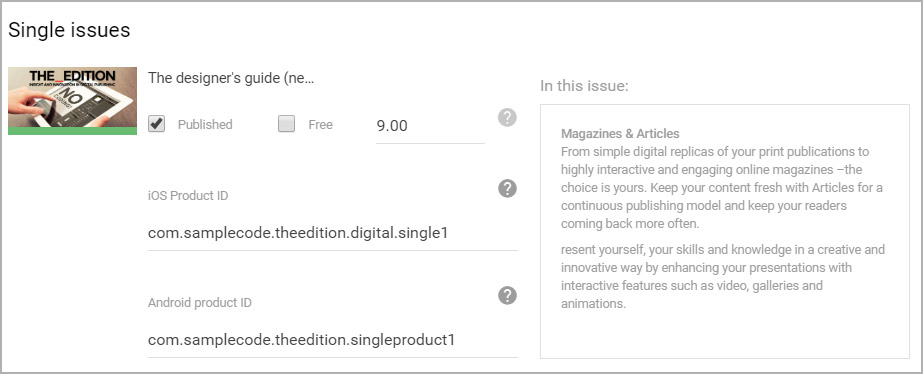Image resolution: width=923 pixels, height=374 pixels.
Task: Focus the Android product ID input field
Action: click(x=333, y=340)
